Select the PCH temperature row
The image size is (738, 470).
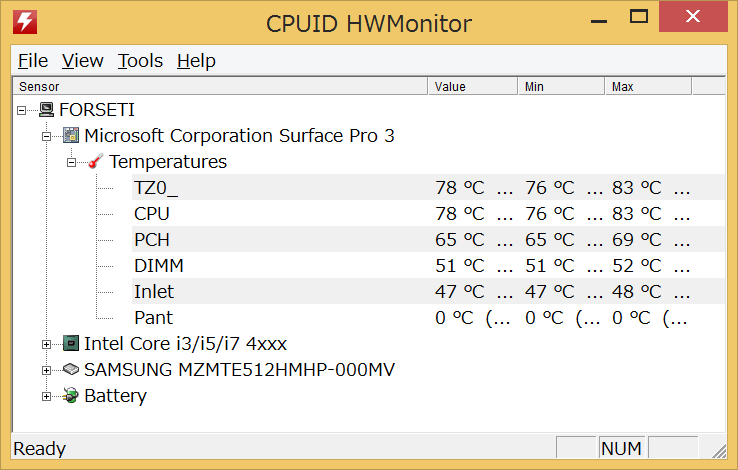[x=153, y=240]
